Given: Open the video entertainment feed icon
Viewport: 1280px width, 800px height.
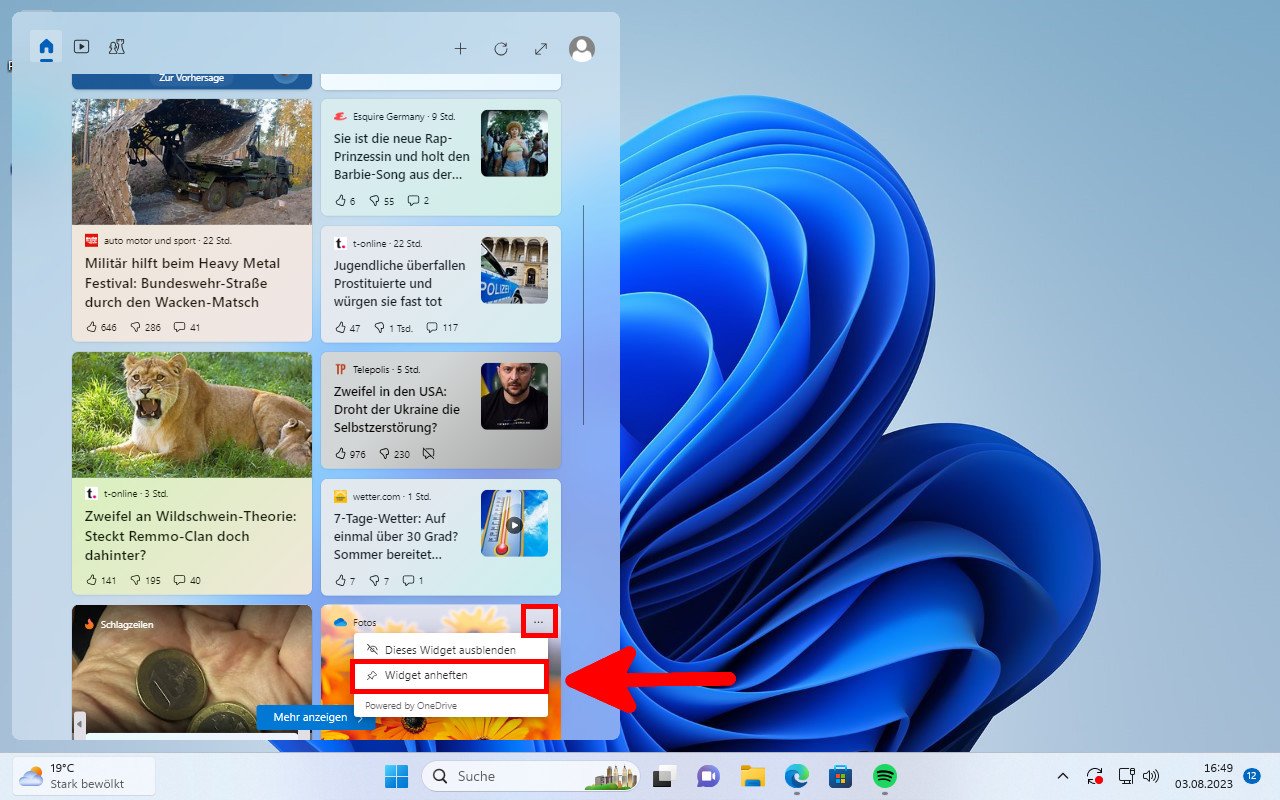Looking at the screenshot, I should pyautogui.click(x=82, y=46).
